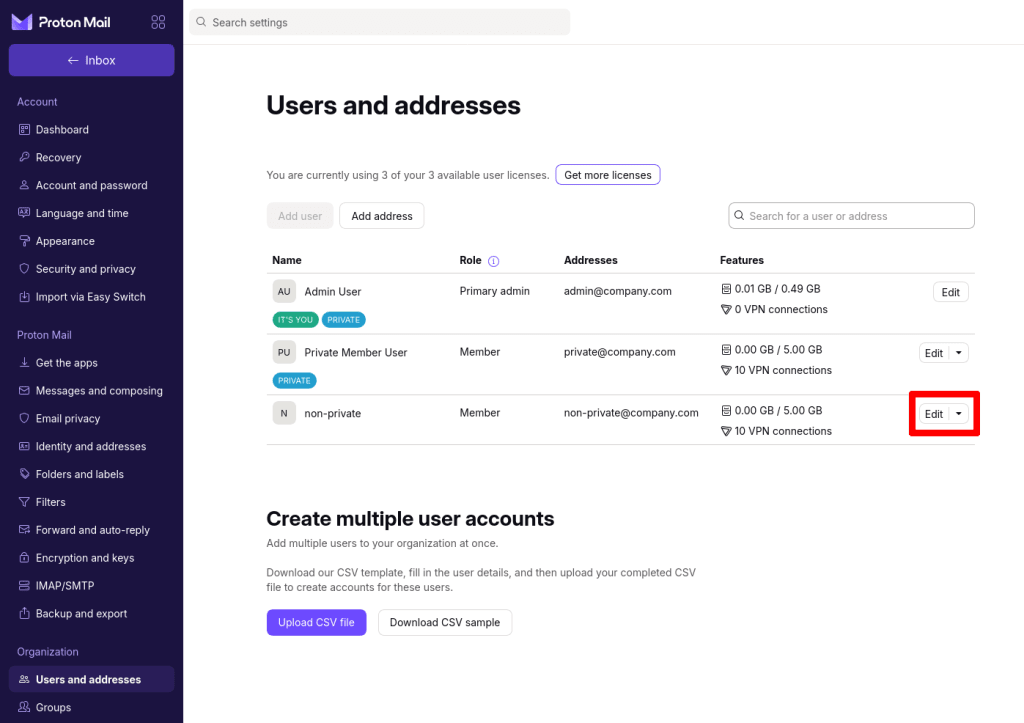Click the Primary admin role text

click(494, 291)
